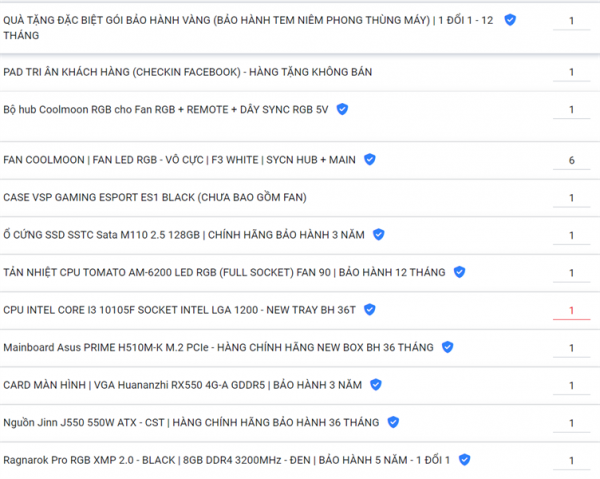Click the shield icon next to Asus PRIME H510M-K
The image size is (600, 479).
pos(447,347)
